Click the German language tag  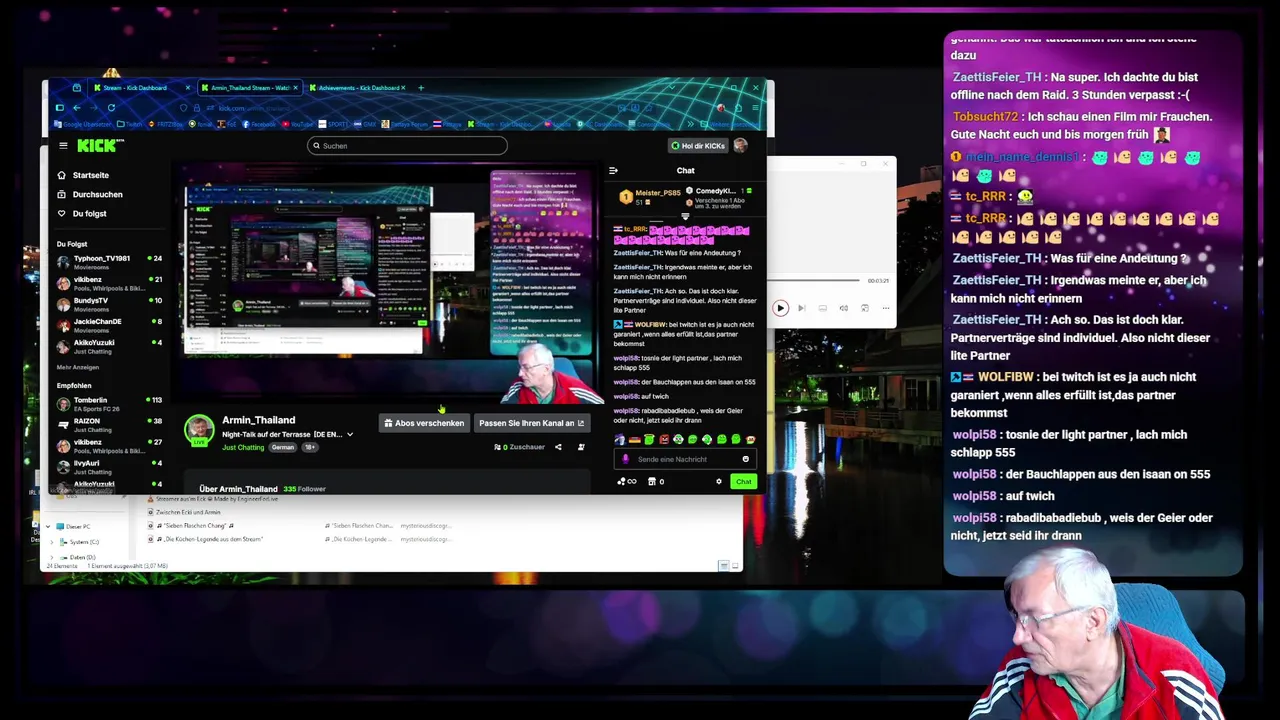pyautogui.click(x=283, y=447)
